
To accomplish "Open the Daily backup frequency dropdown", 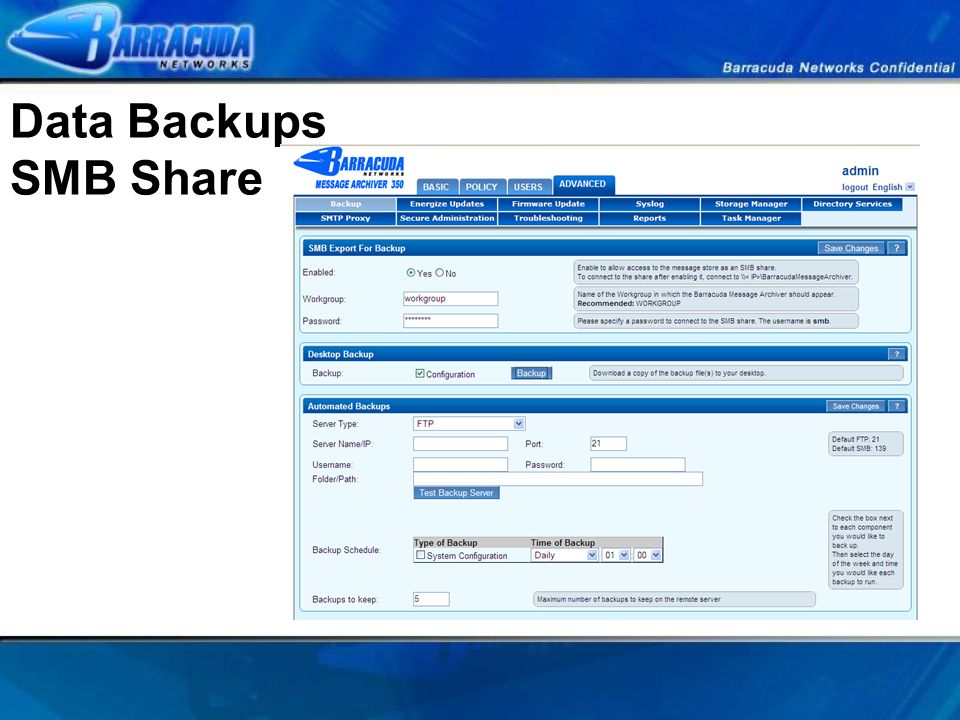I will (564, 555).
